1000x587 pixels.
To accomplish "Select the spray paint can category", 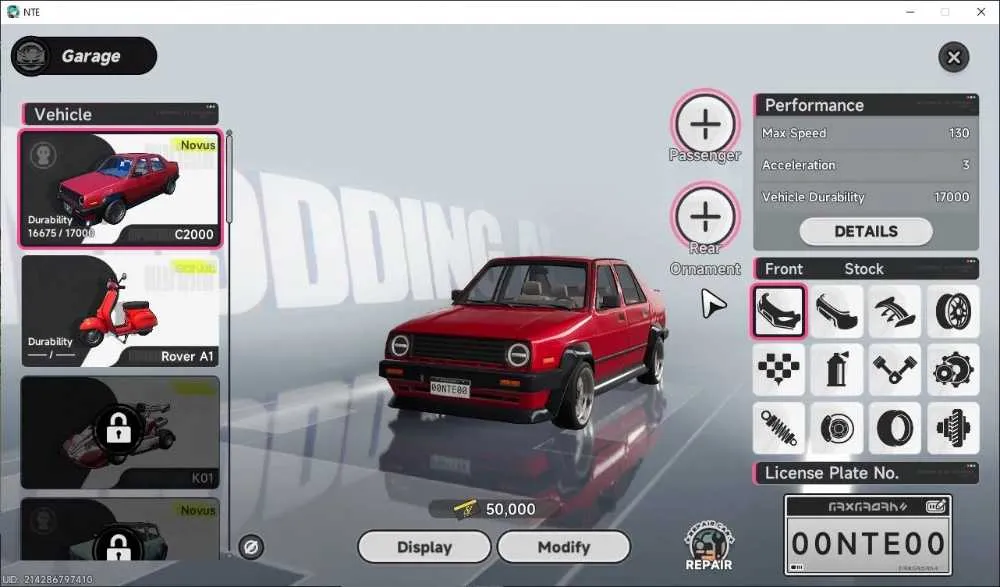I will (837, 369).
